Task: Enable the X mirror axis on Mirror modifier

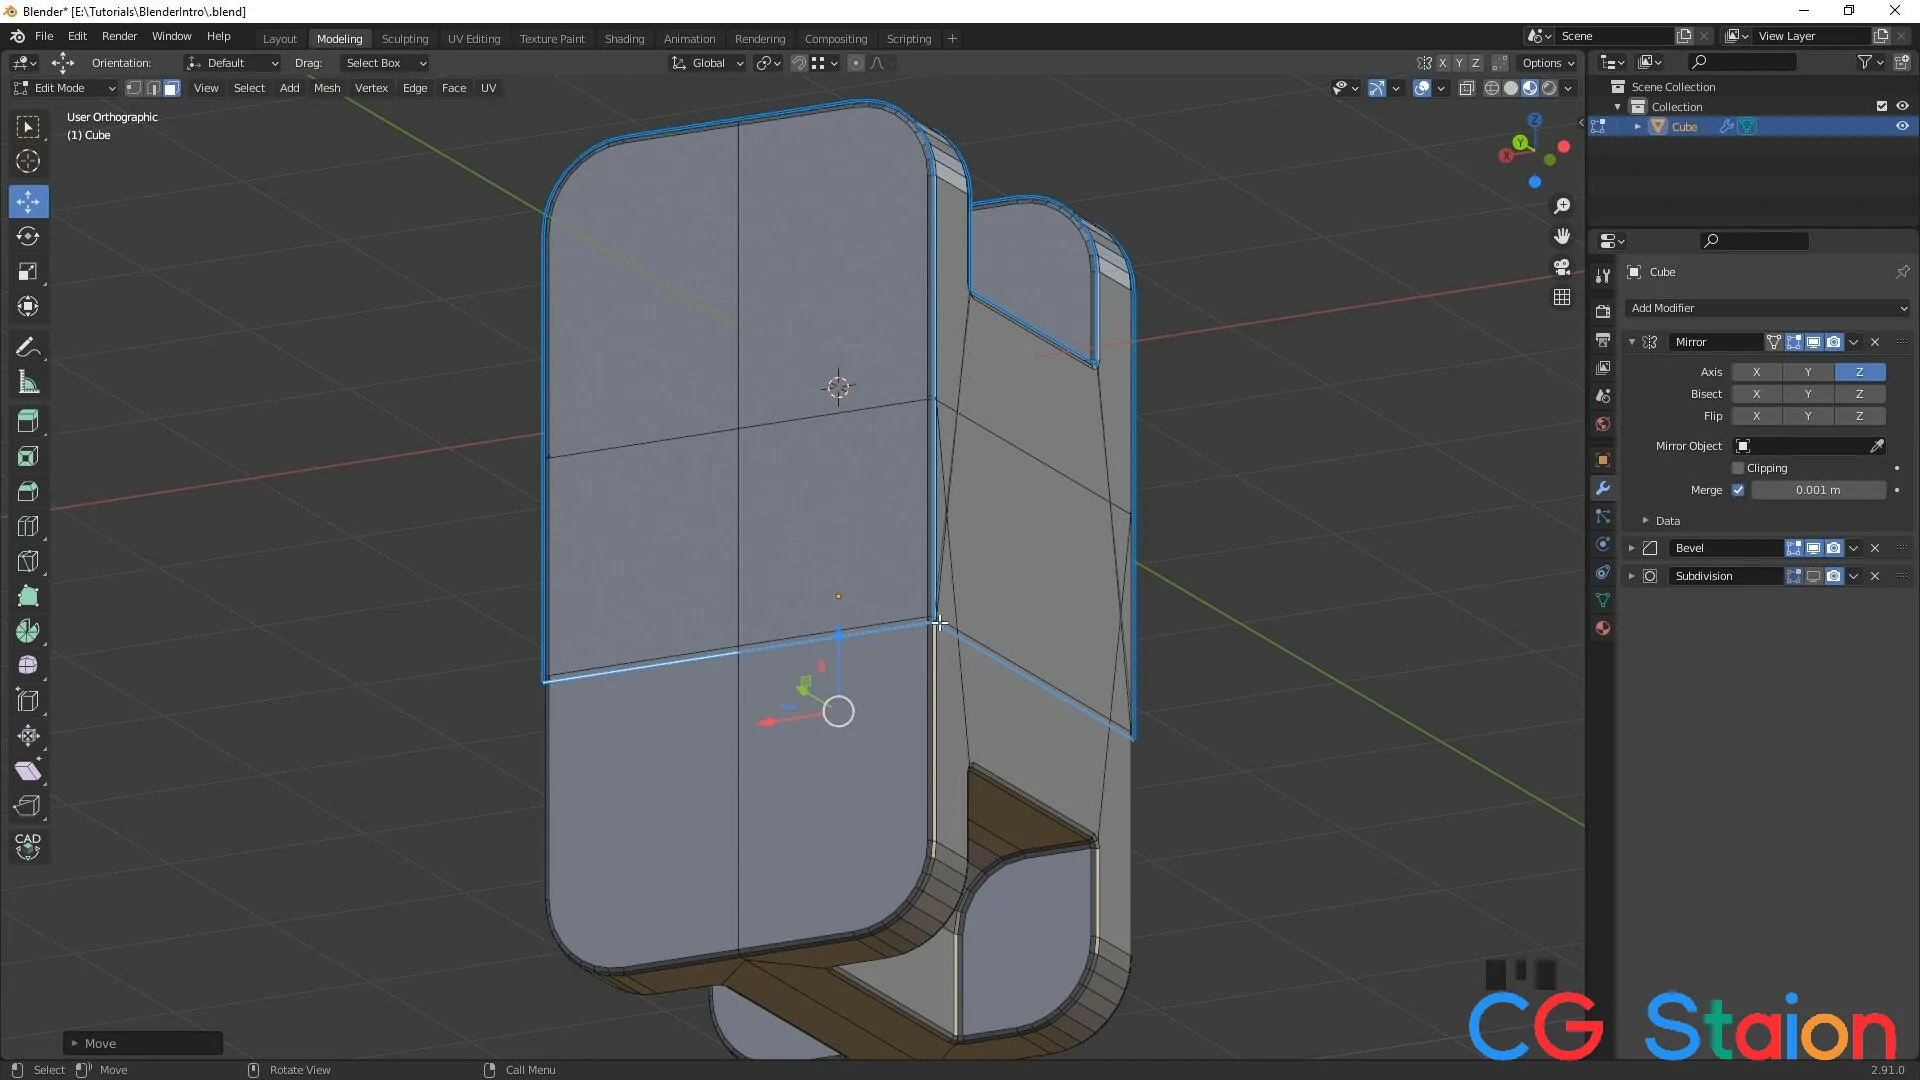Action: (1757, 371)
